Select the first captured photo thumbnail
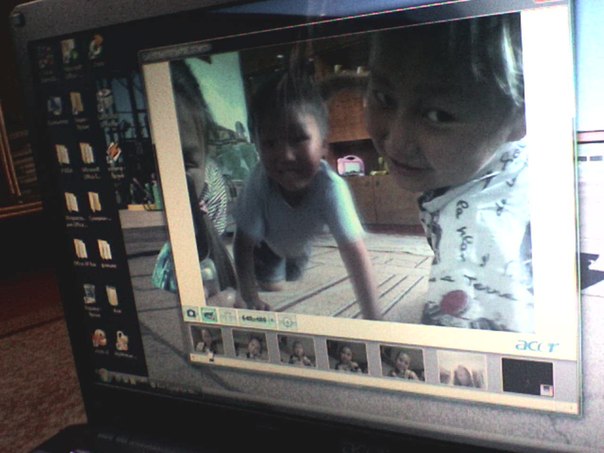 207,342
